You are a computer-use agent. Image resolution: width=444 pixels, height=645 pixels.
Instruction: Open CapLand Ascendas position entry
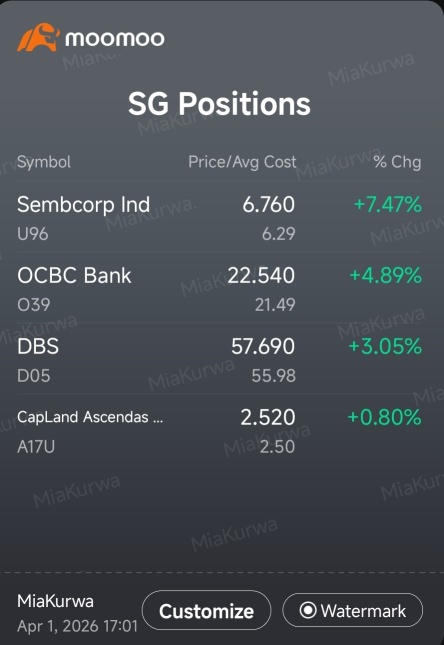pyautogui.click(x=219, y=430)
